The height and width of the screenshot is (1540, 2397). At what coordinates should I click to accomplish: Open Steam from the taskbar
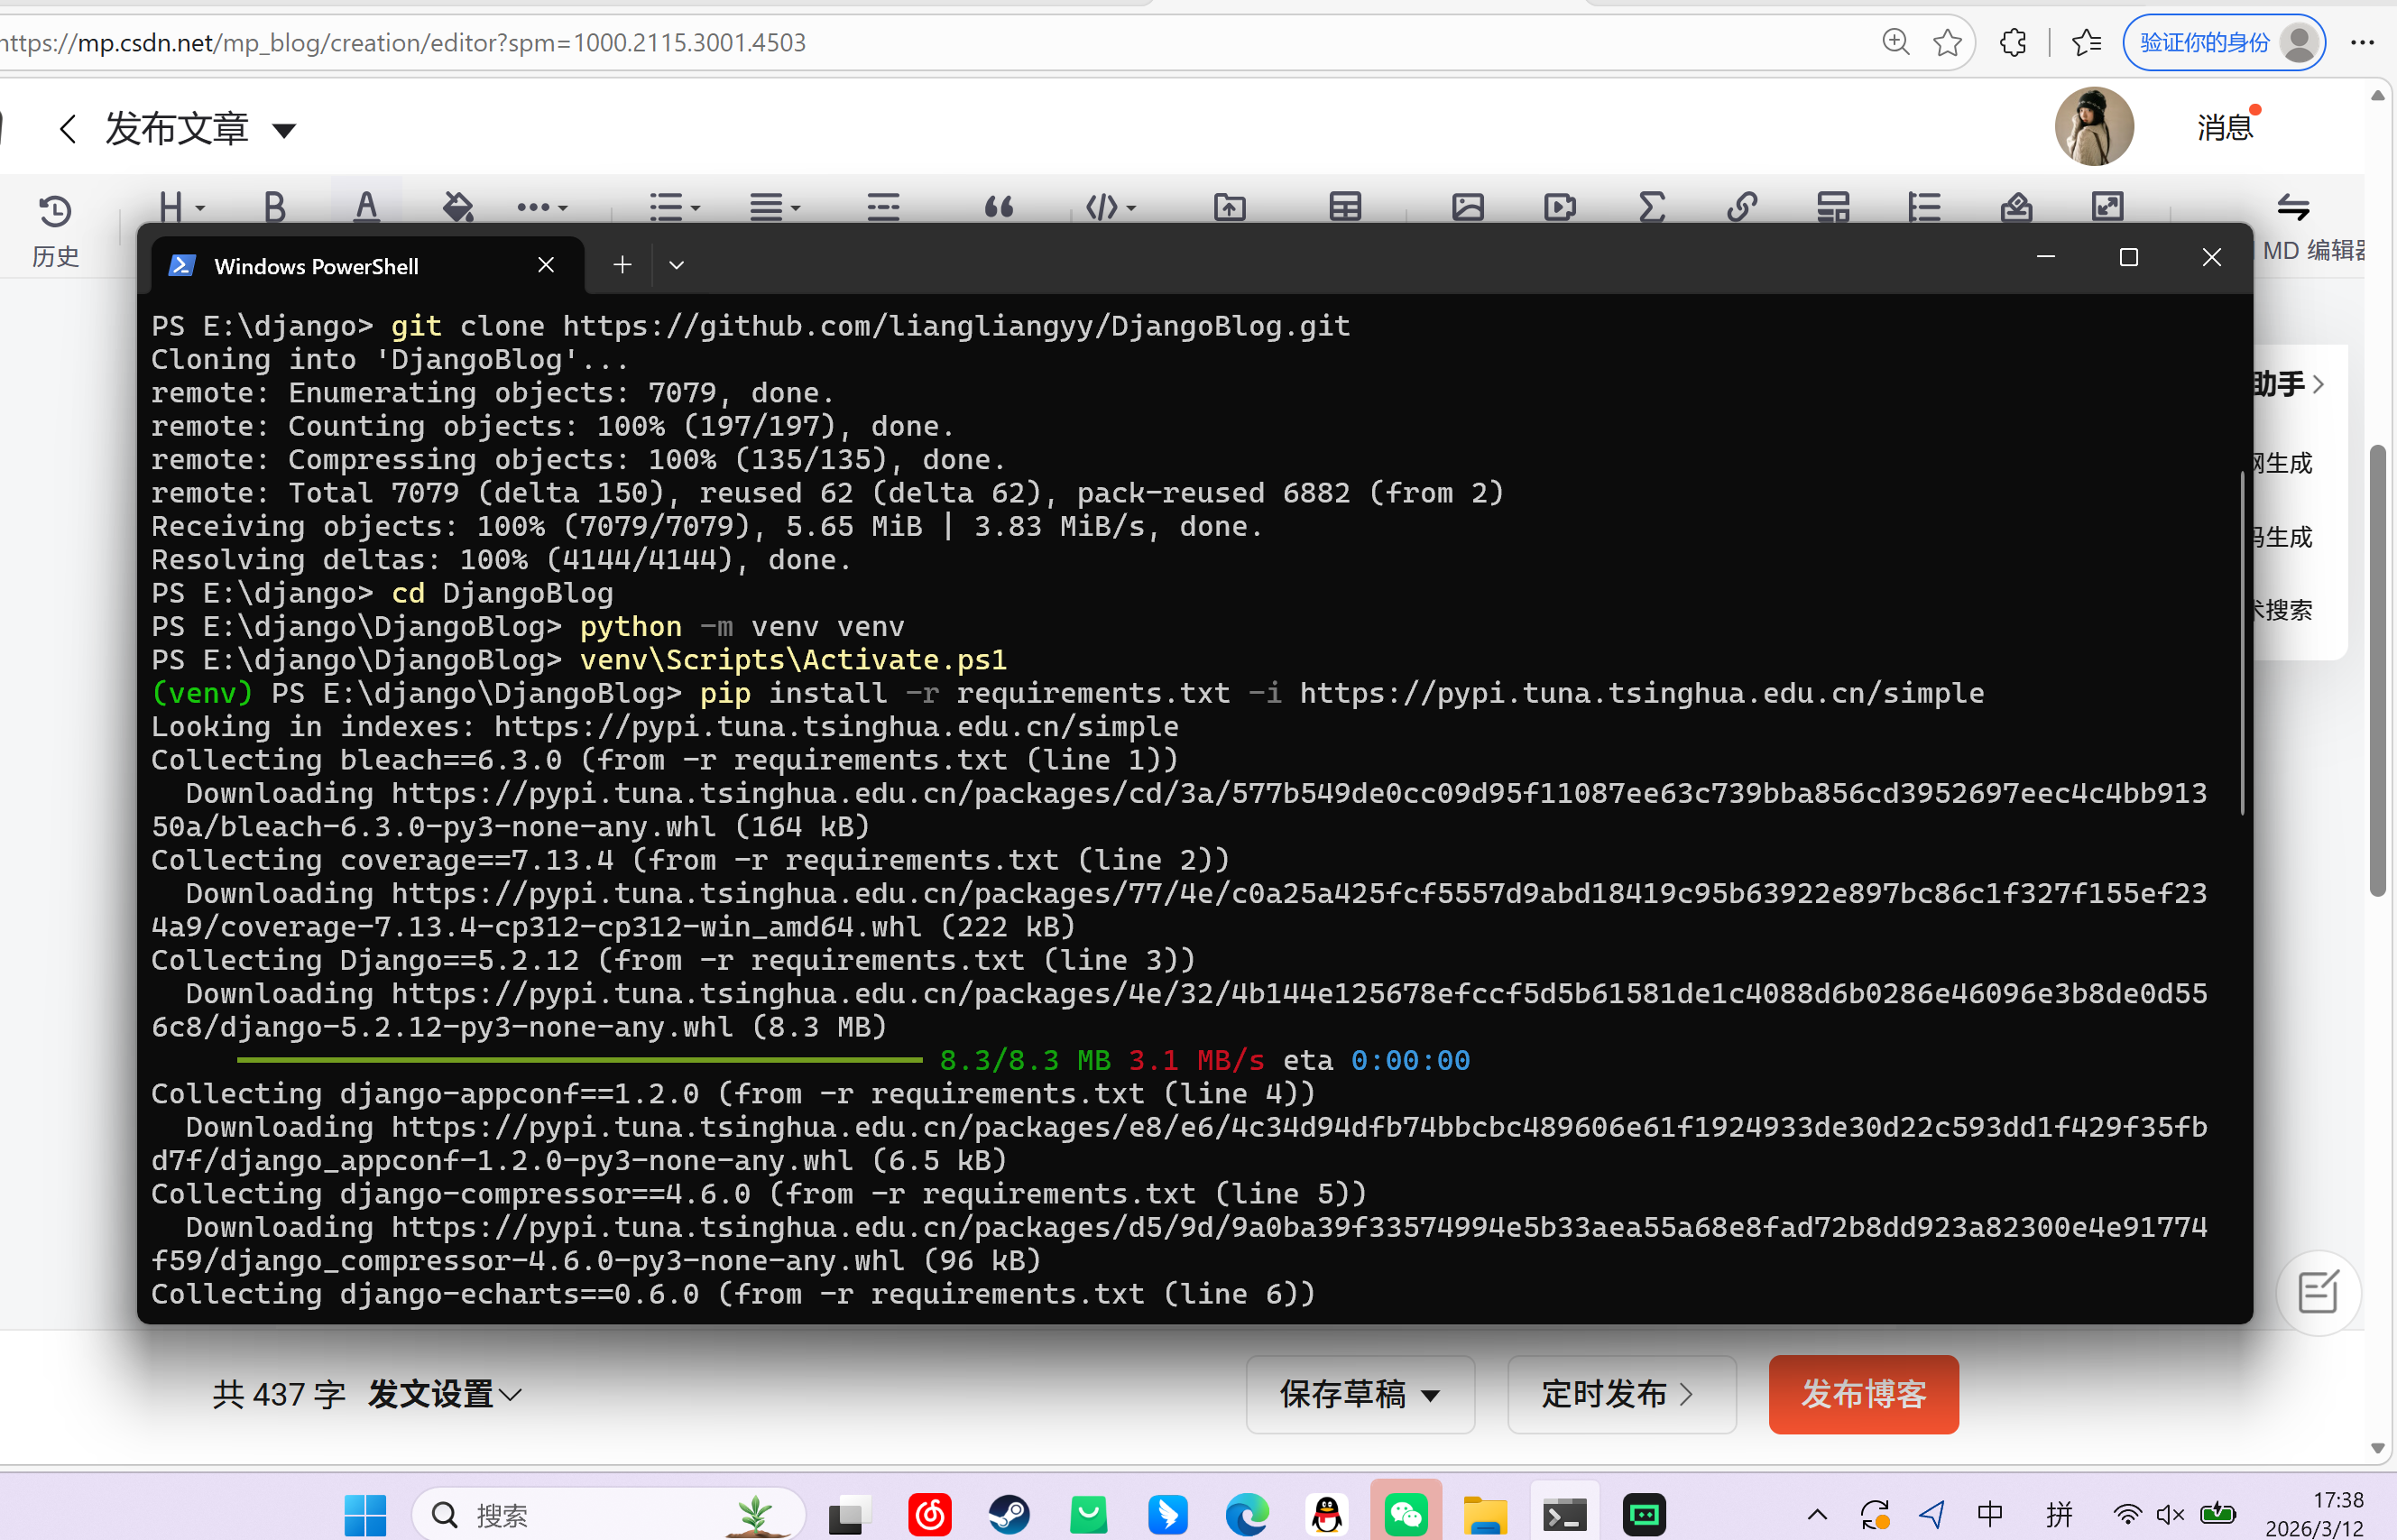[x=1008, y=1515]
